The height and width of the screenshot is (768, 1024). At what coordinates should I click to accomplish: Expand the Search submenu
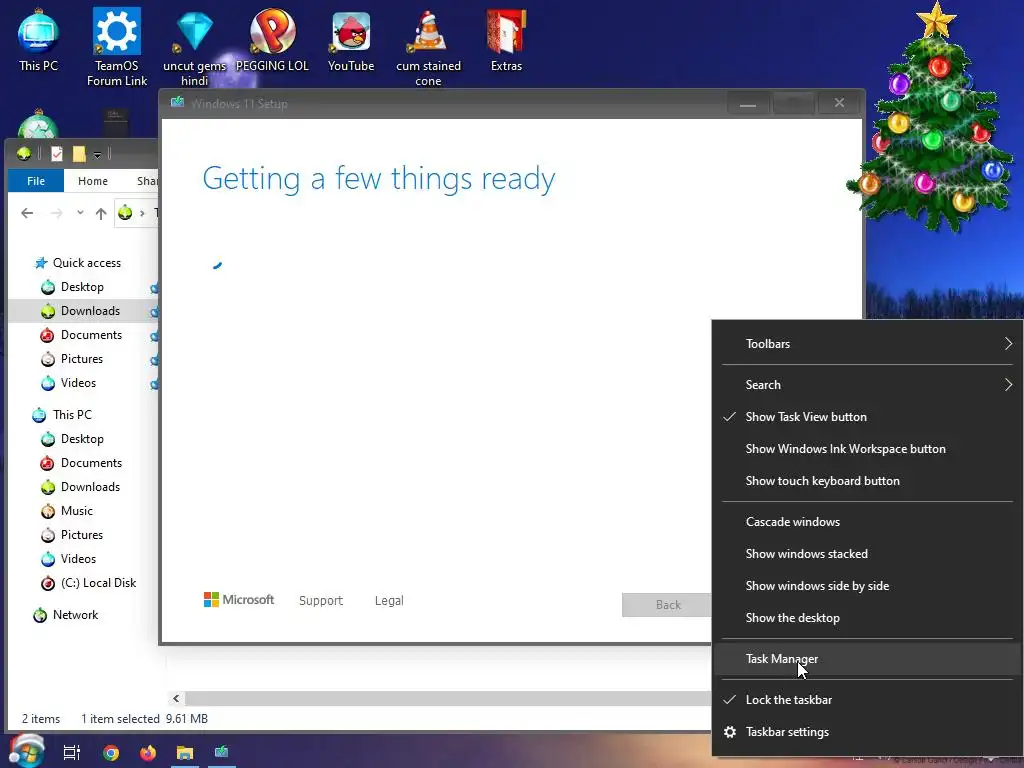(x=868, y=385)
